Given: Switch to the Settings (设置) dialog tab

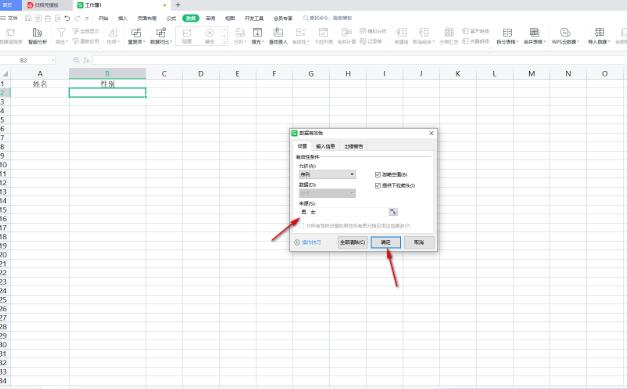Looking at the screenshot, I should coord(302,146).
